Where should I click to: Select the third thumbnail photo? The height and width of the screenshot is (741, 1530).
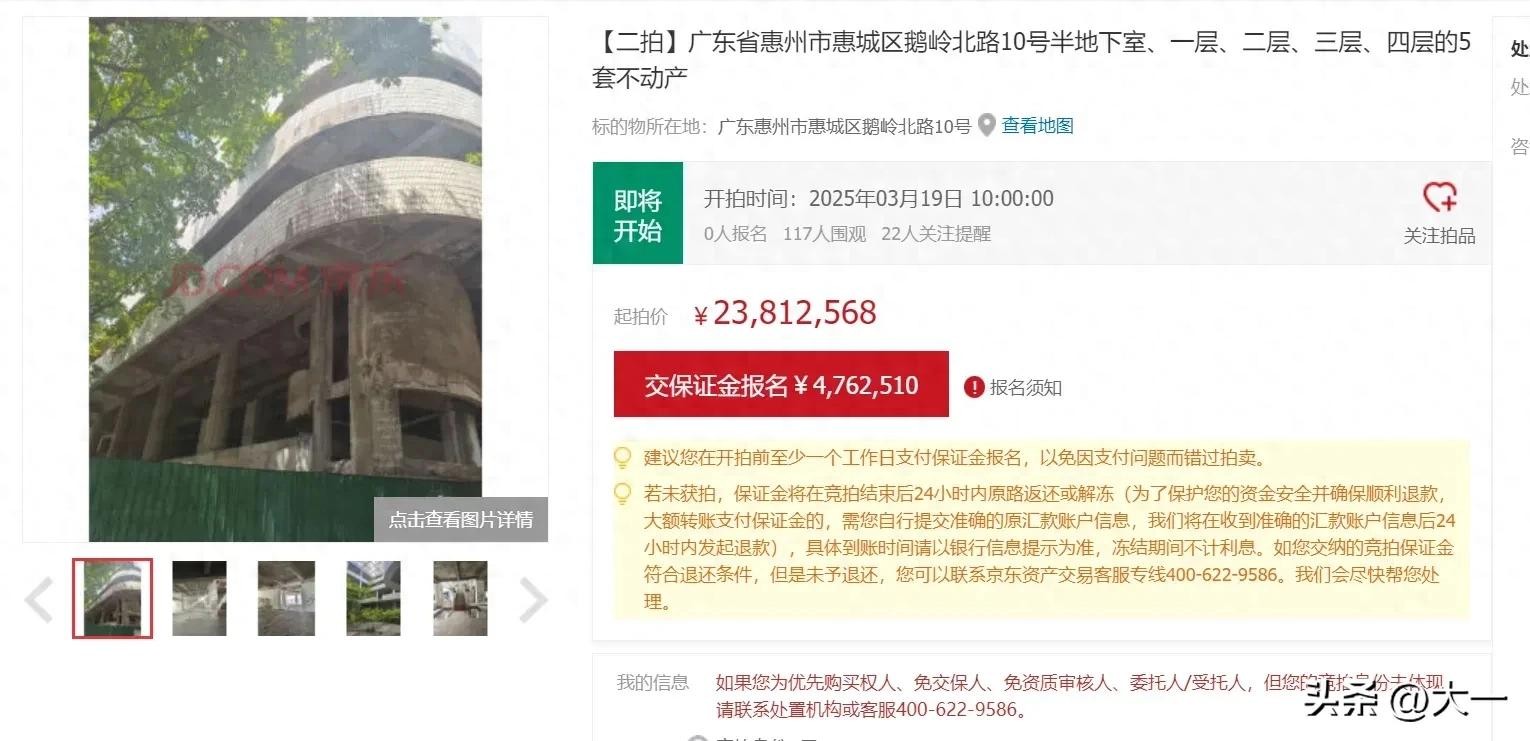(x=286, y=598)
